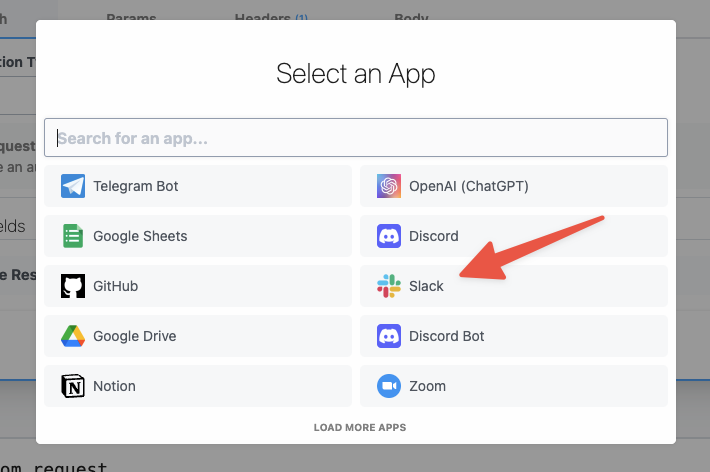Select the Slack app label

coord(427,286)
